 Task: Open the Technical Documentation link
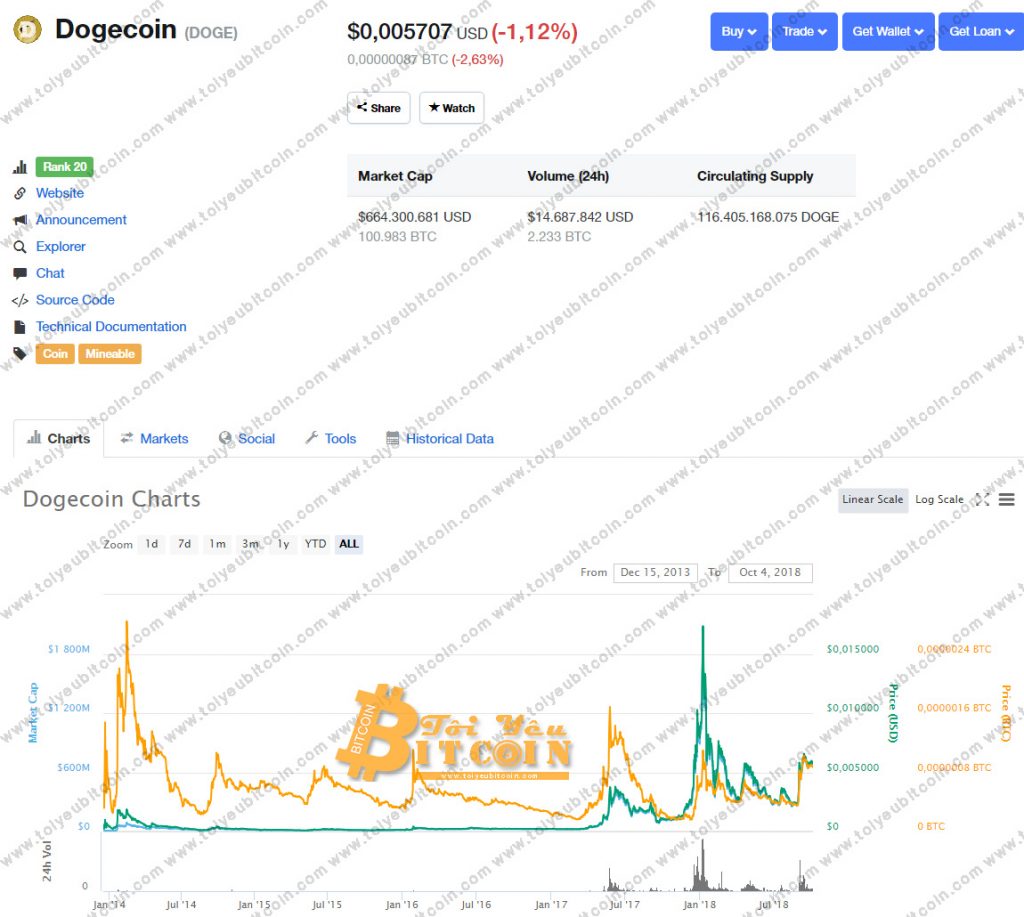pyautogui.click(x=111, y=327)
